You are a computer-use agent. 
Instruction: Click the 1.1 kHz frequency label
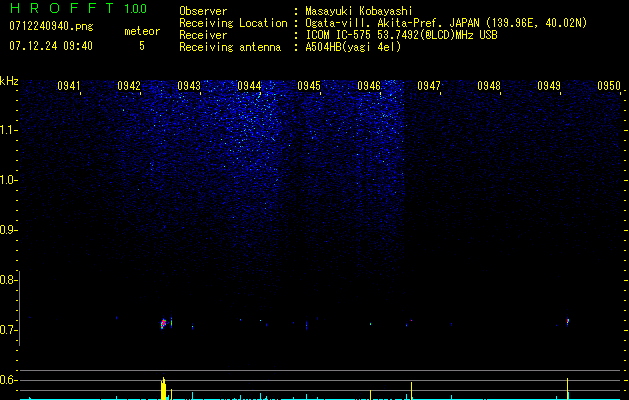7,130
